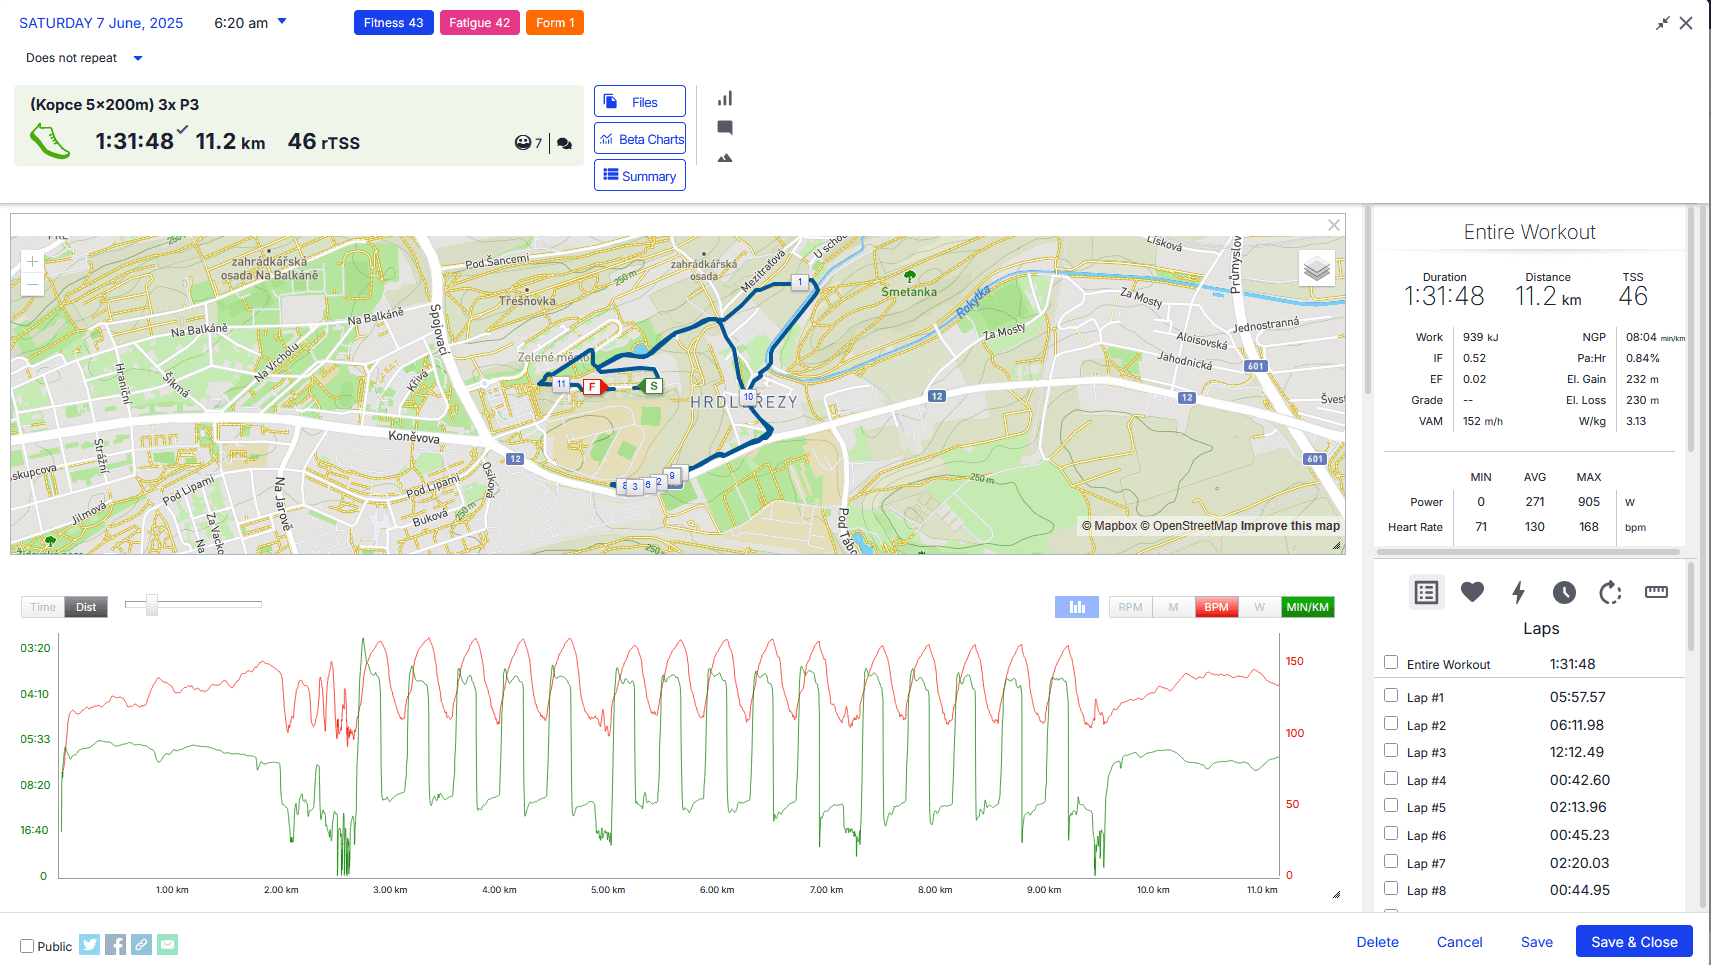Select the ruler distance icon
1711x965 pixels.
click(x=1656, y=592)
